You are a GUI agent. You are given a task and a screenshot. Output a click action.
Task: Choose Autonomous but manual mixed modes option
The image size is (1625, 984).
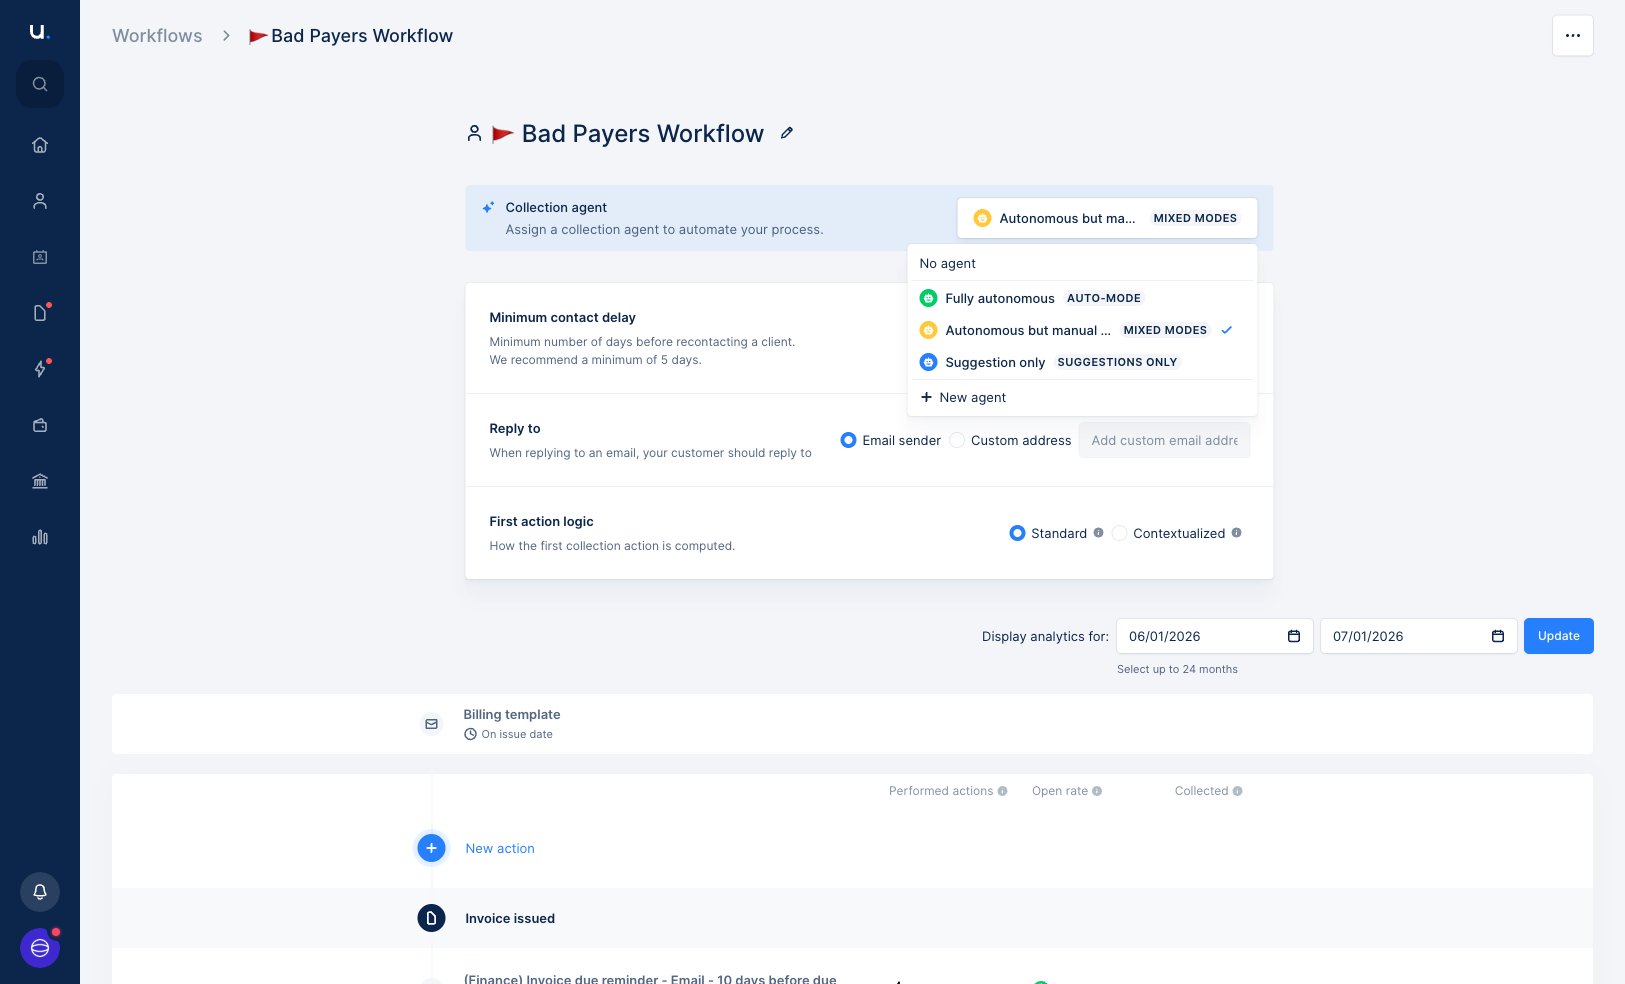[1082, 330]
